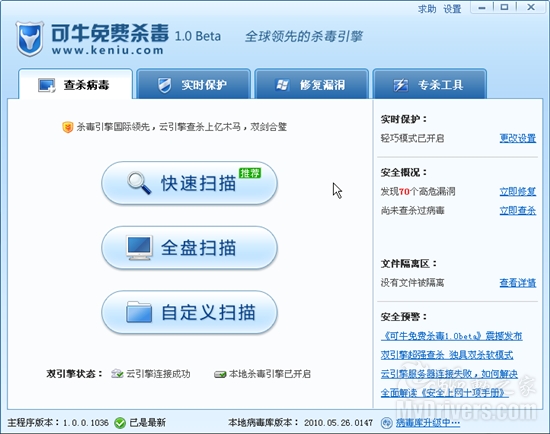Click the 轻巧模式已开启 text
The width and height of the screenshot is (550, 434).
point(412,138)
